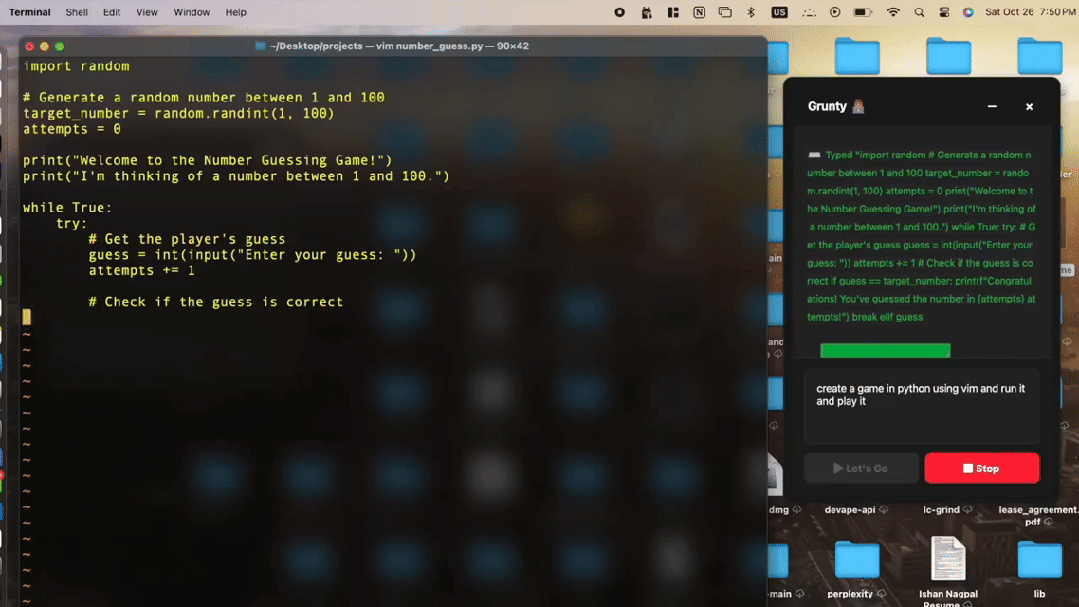Open Spotlight search in the menu bar
This screenshot has width=1079, height=607.
click(x=919, y=12)
